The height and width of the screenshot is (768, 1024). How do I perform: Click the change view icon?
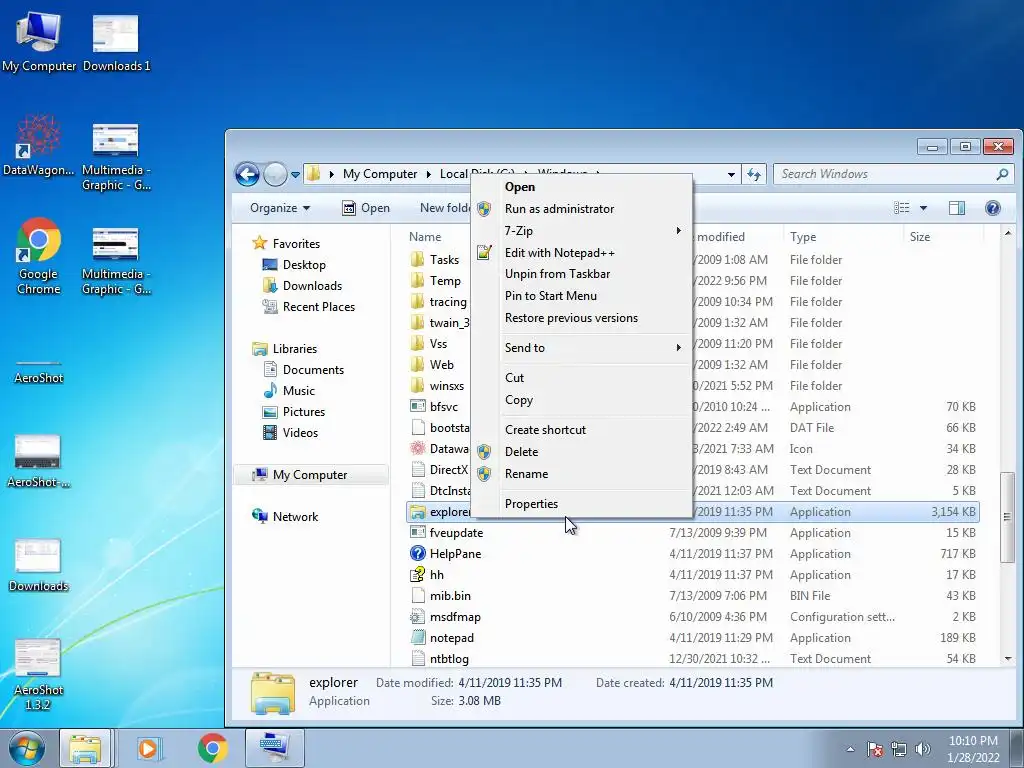(902, 208)
